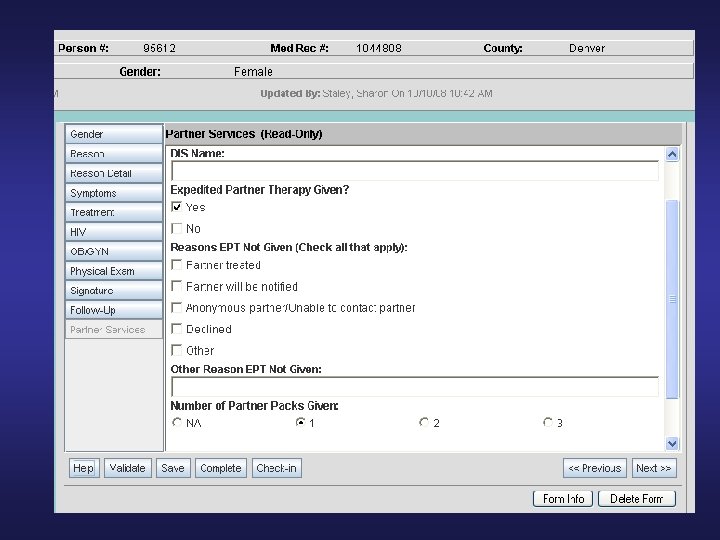The image size is (720, 540).
Task: Click the Expedited Partner Therapy Given? label
Action: tap(260, 190)
